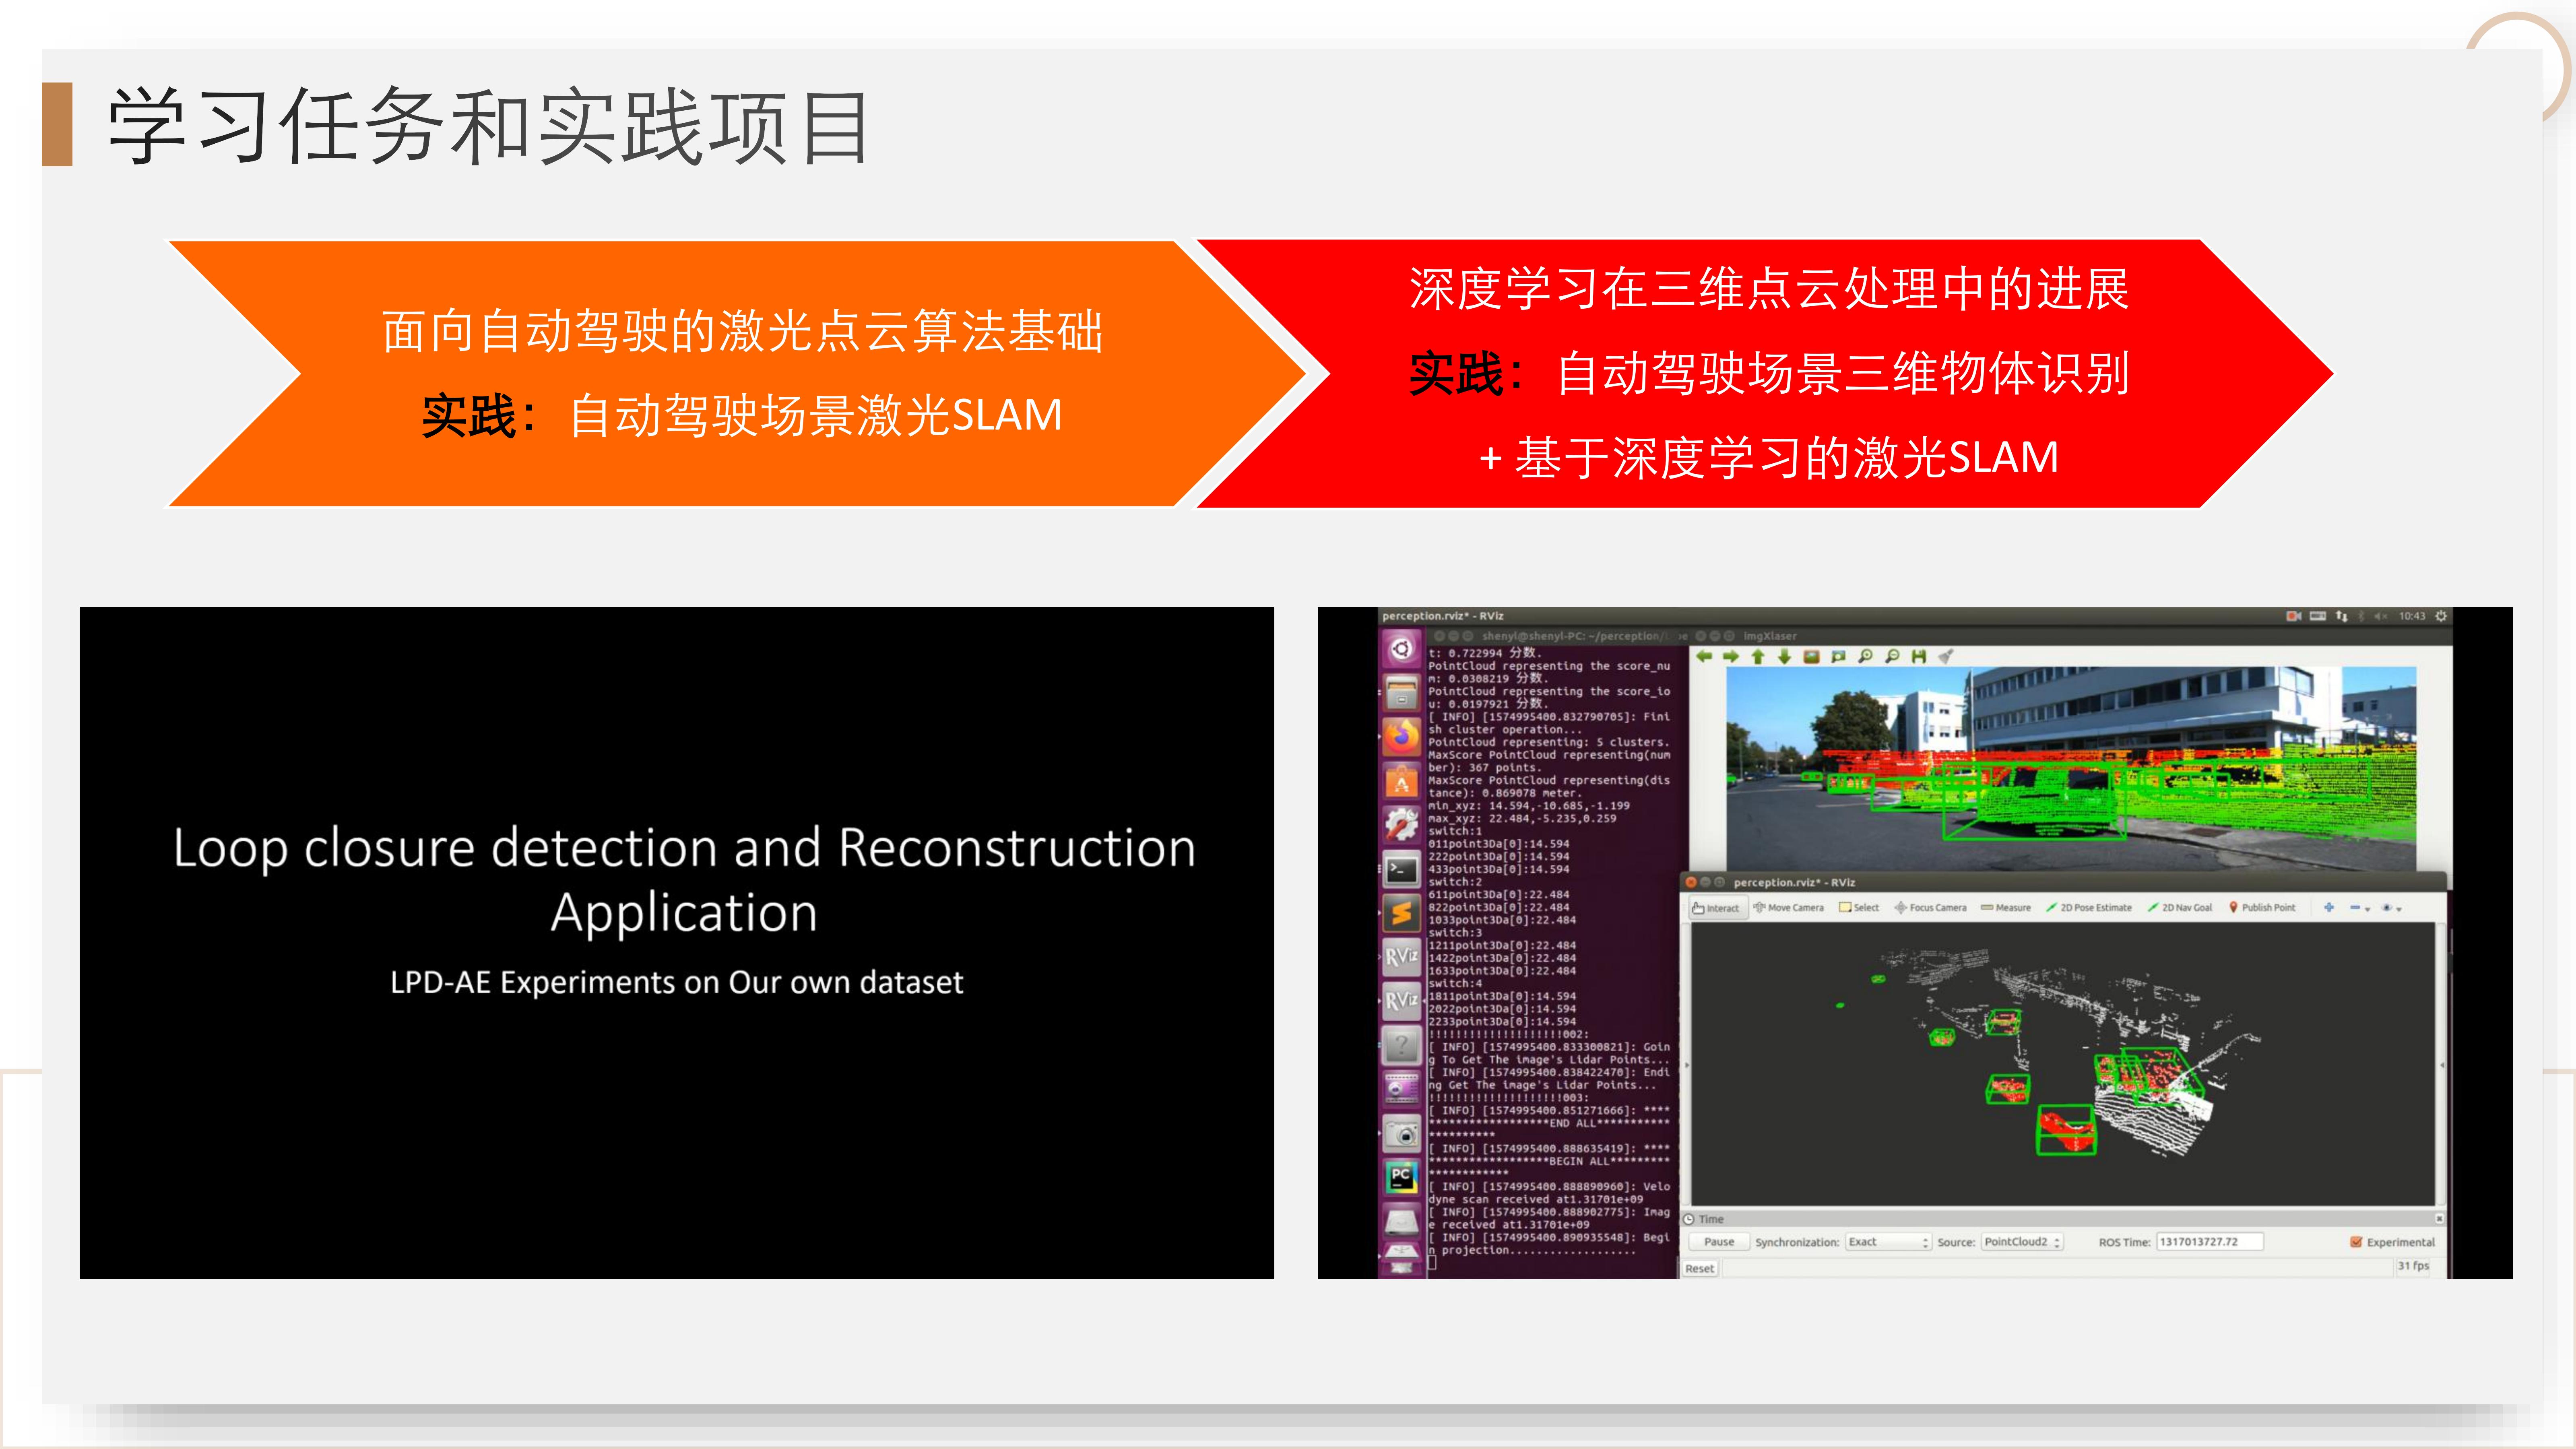The image size is (2576, 1449).
Task: Switch to Terminal in the launcher
Action: [1401, 869]
